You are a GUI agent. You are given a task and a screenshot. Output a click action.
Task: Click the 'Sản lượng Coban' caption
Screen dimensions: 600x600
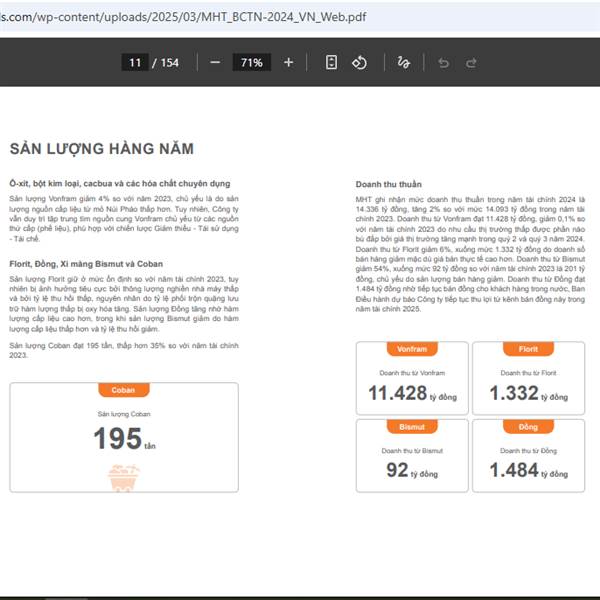click(x=124, y=414)
